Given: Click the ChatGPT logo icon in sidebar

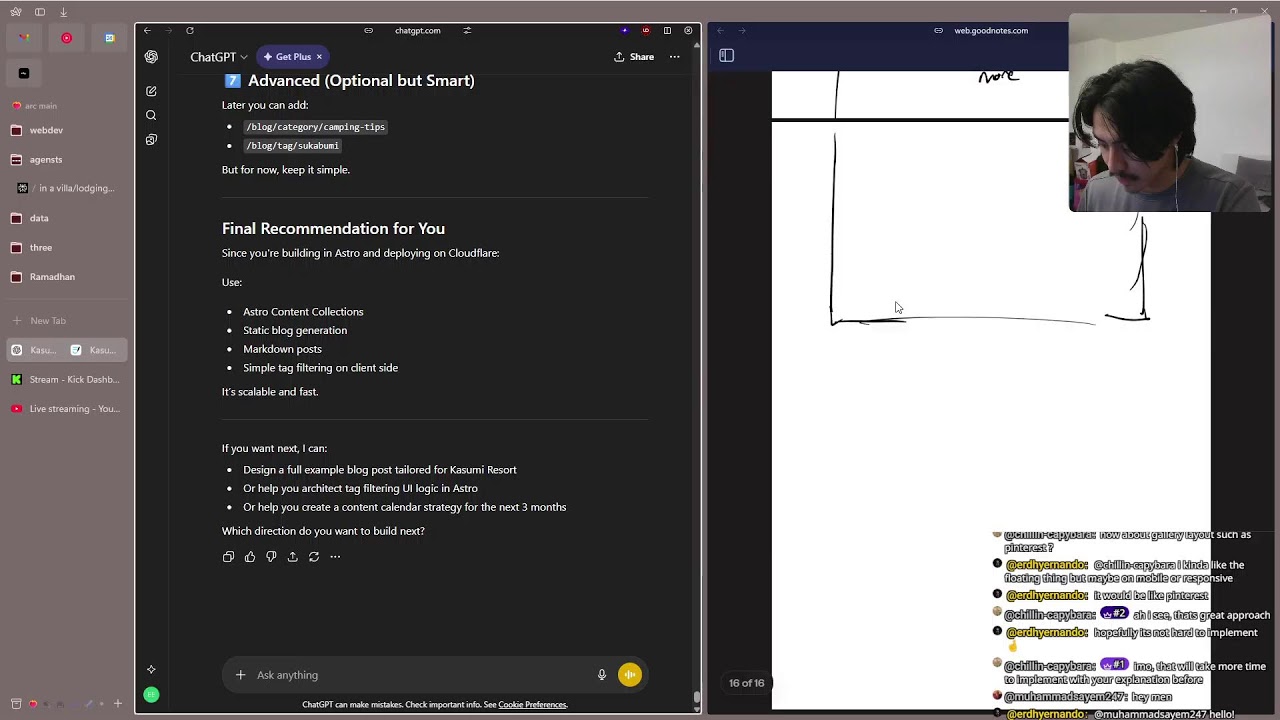Looking at the screenshot, I should pyautogui.click(x=151, y=57).
